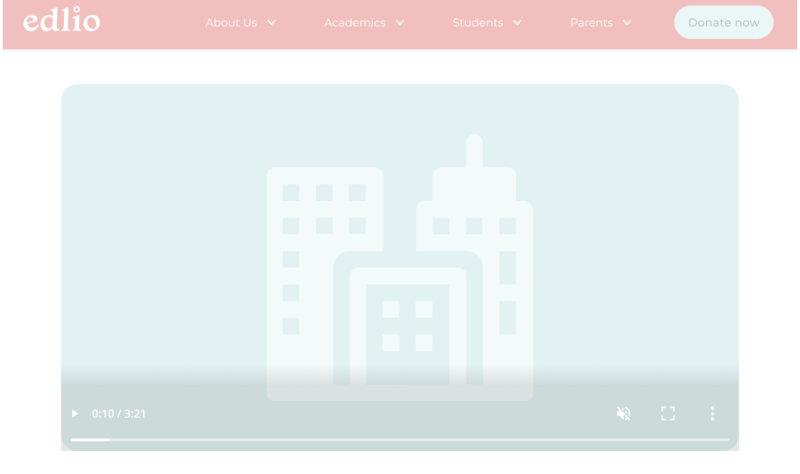Click the 0:10 / 3:21 time display

pyautogui.click(x=119, y=414)
